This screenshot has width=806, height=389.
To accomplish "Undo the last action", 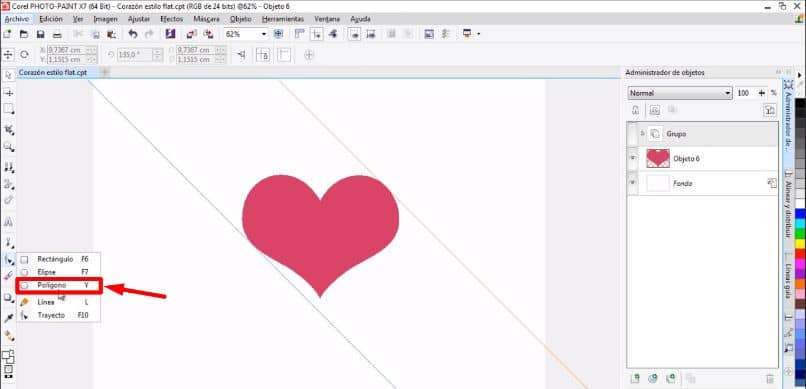I will coord(133,34).
